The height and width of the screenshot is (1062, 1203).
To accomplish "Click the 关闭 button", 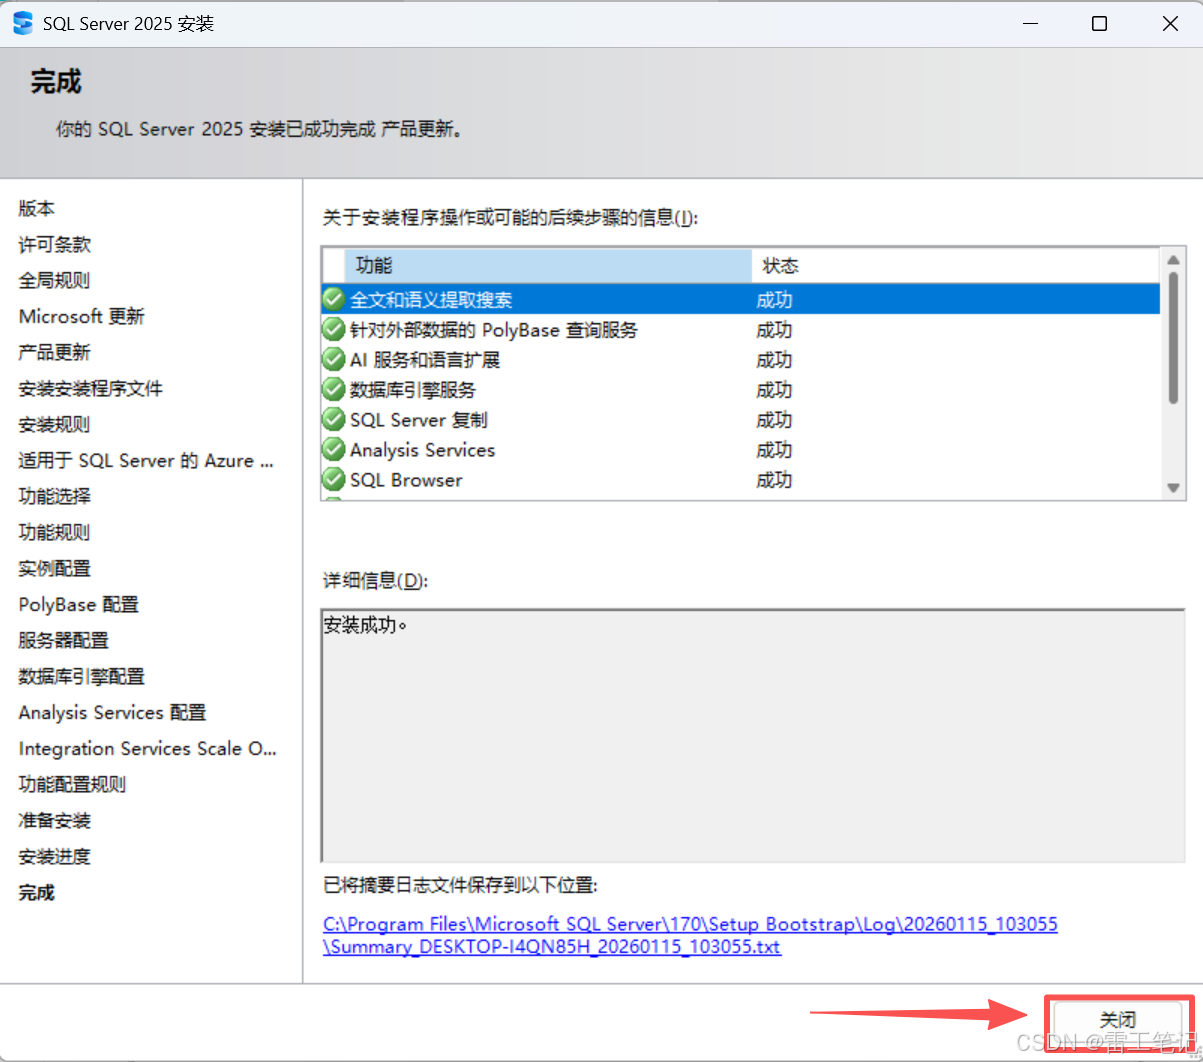I will click(x=1118, y=1020).
